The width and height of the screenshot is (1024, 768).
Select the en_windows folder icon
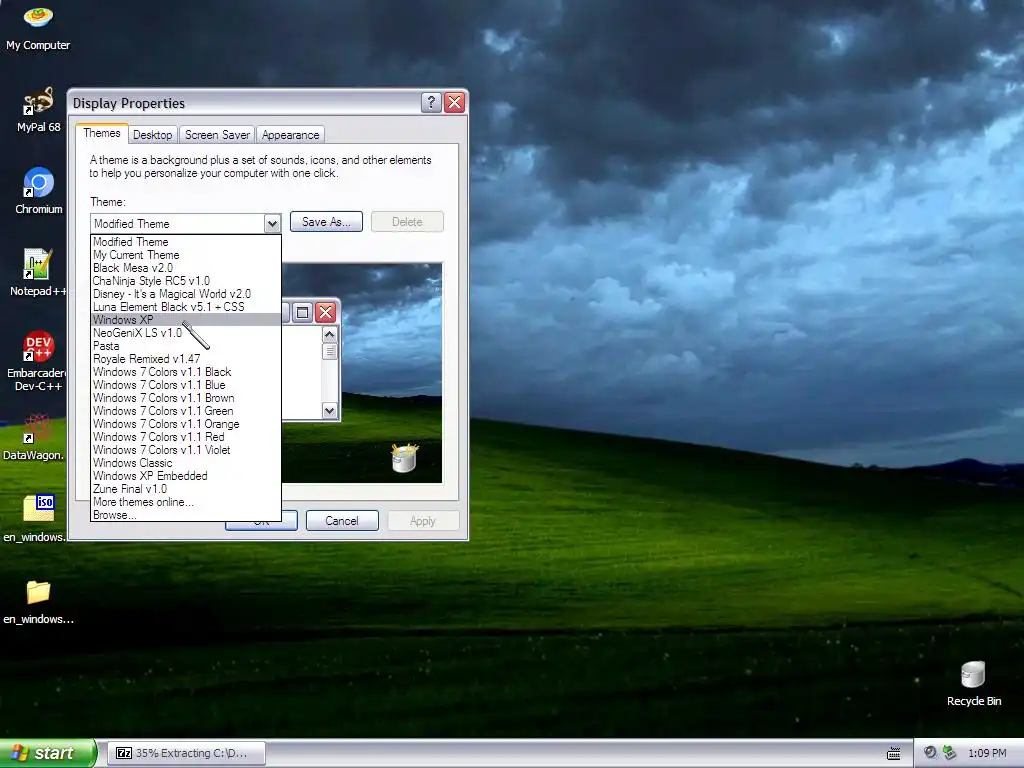pyautogui.click(x=38, y=602)
